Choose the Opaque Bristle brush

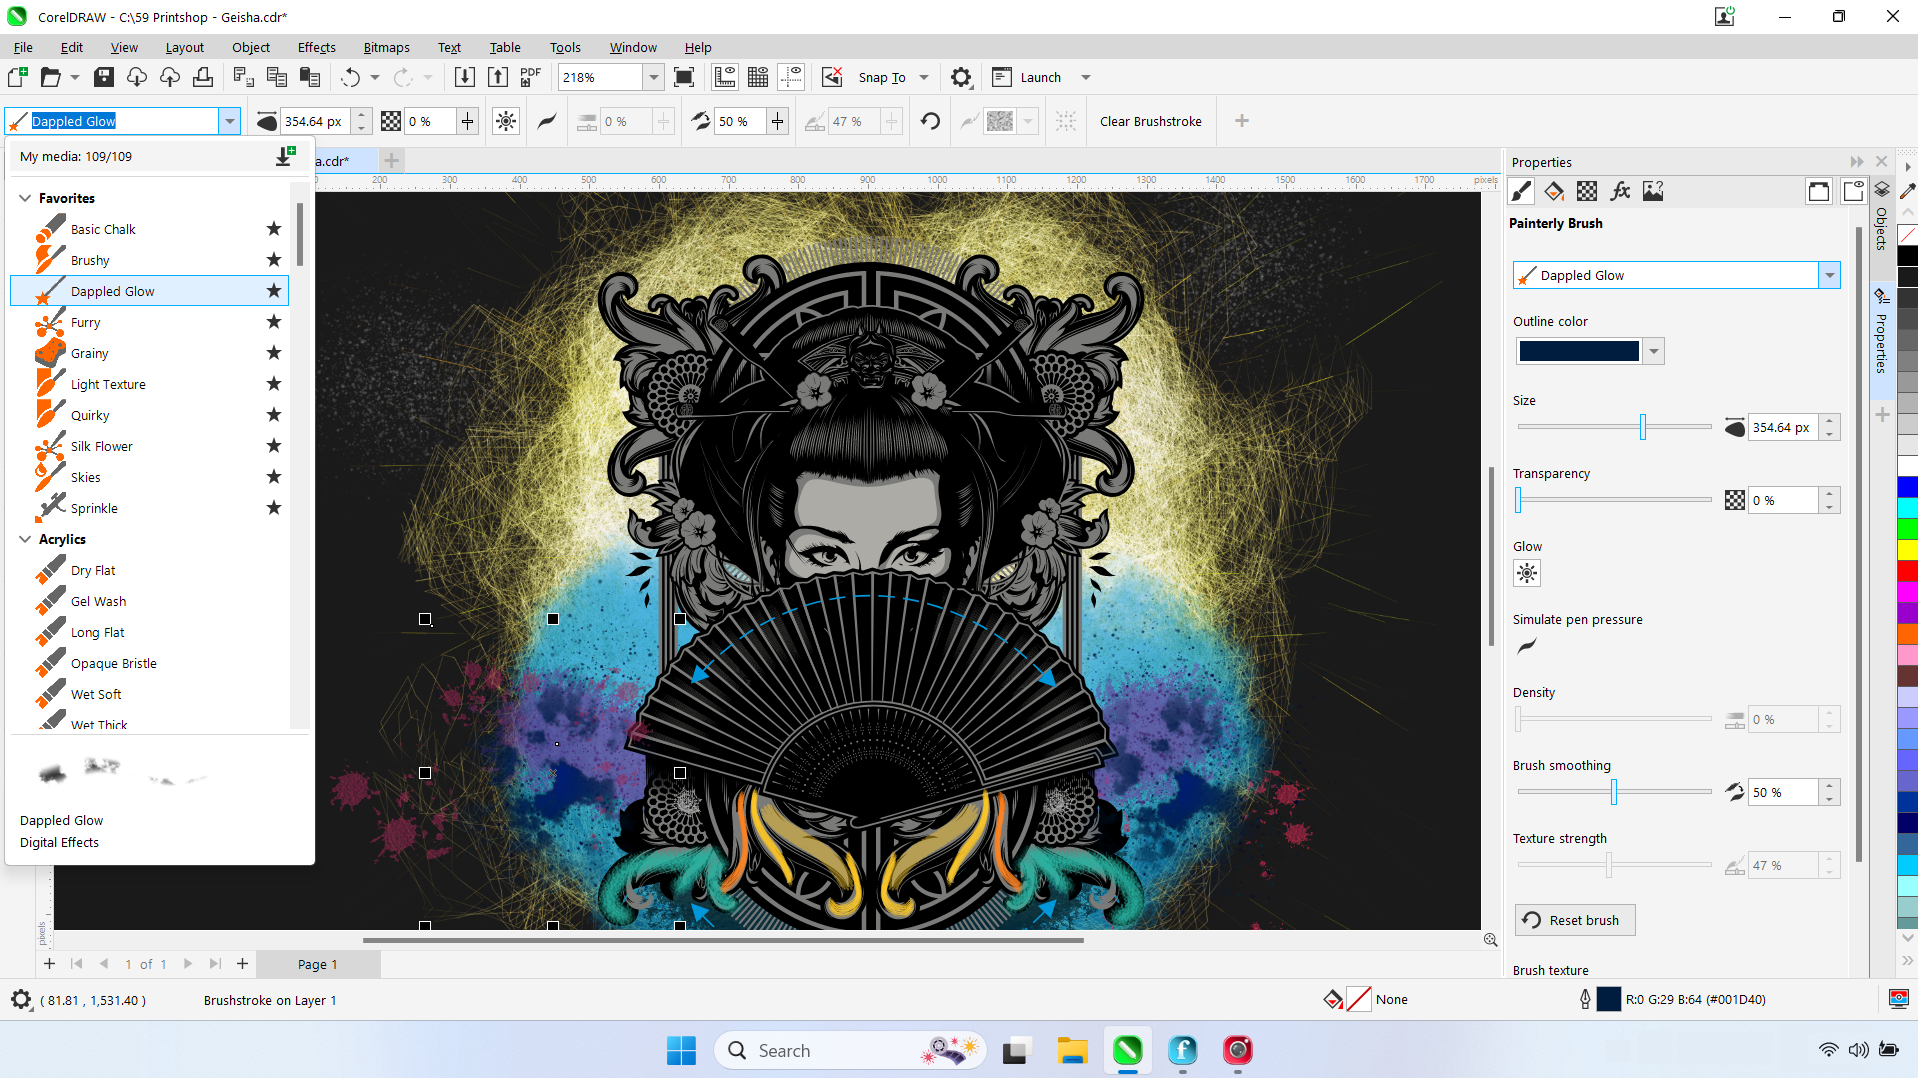pos(150,663)
